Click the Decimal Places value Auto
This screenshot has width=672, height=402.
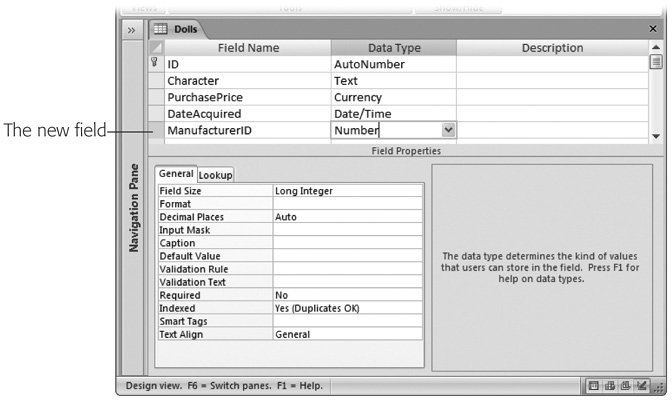click(x=348, y=217)
